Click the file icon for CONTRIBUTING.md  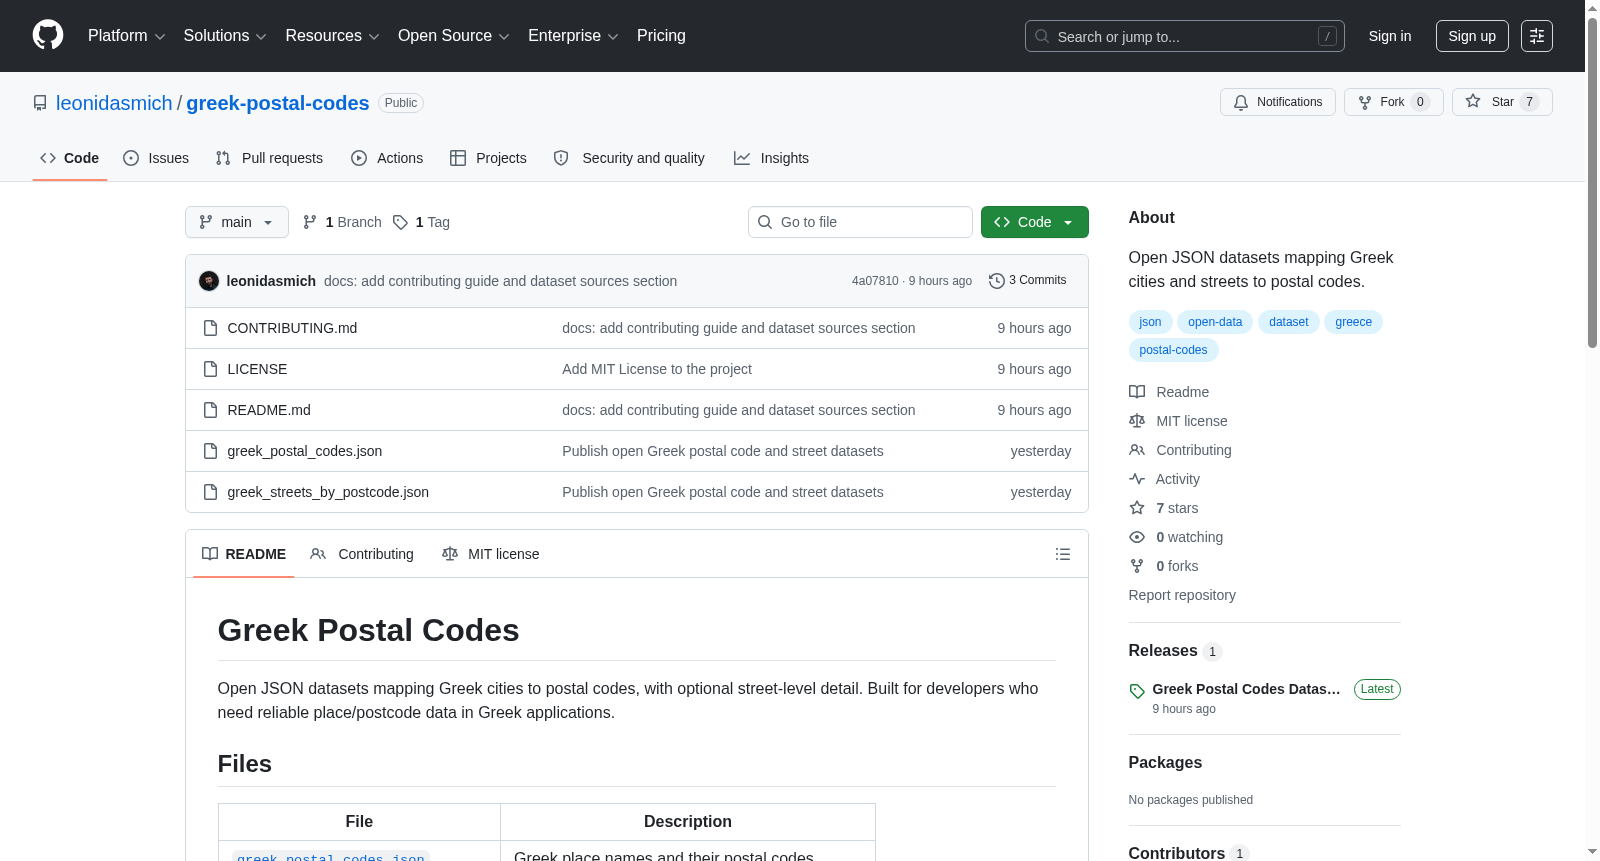pyautogui.click(x=210, y=328)
